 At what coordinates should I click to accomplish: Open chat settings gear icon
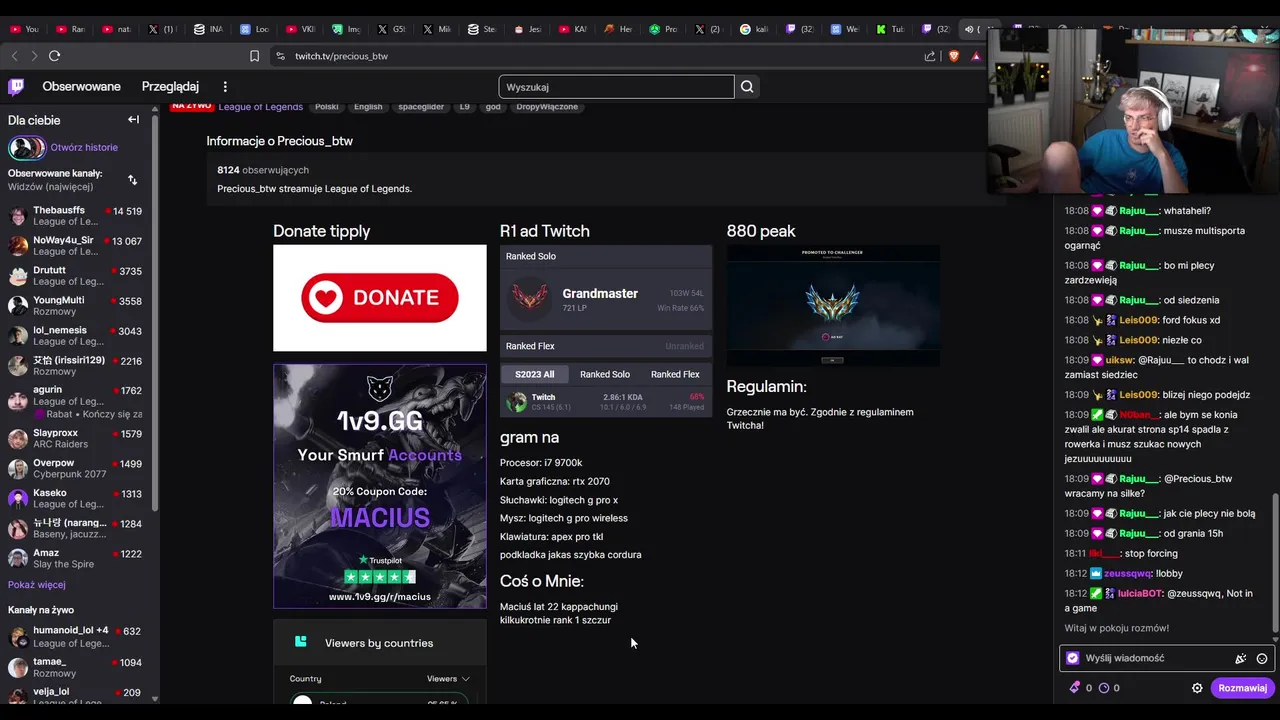1197,688
